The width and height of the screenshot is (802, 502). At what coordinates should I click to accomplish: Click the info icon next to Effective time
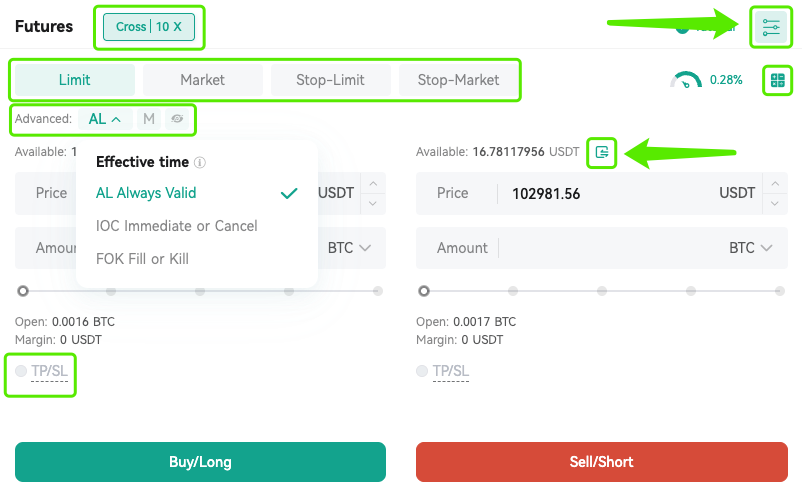200,162
